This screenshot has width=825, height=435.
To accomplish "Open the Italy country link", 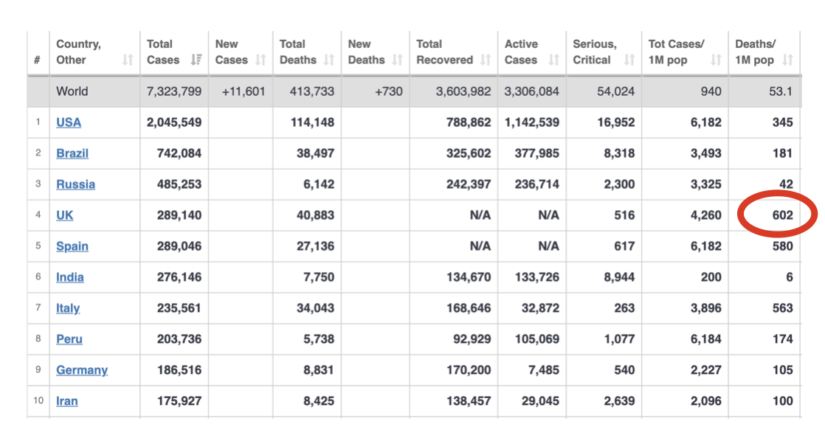I will pos(68,308).
